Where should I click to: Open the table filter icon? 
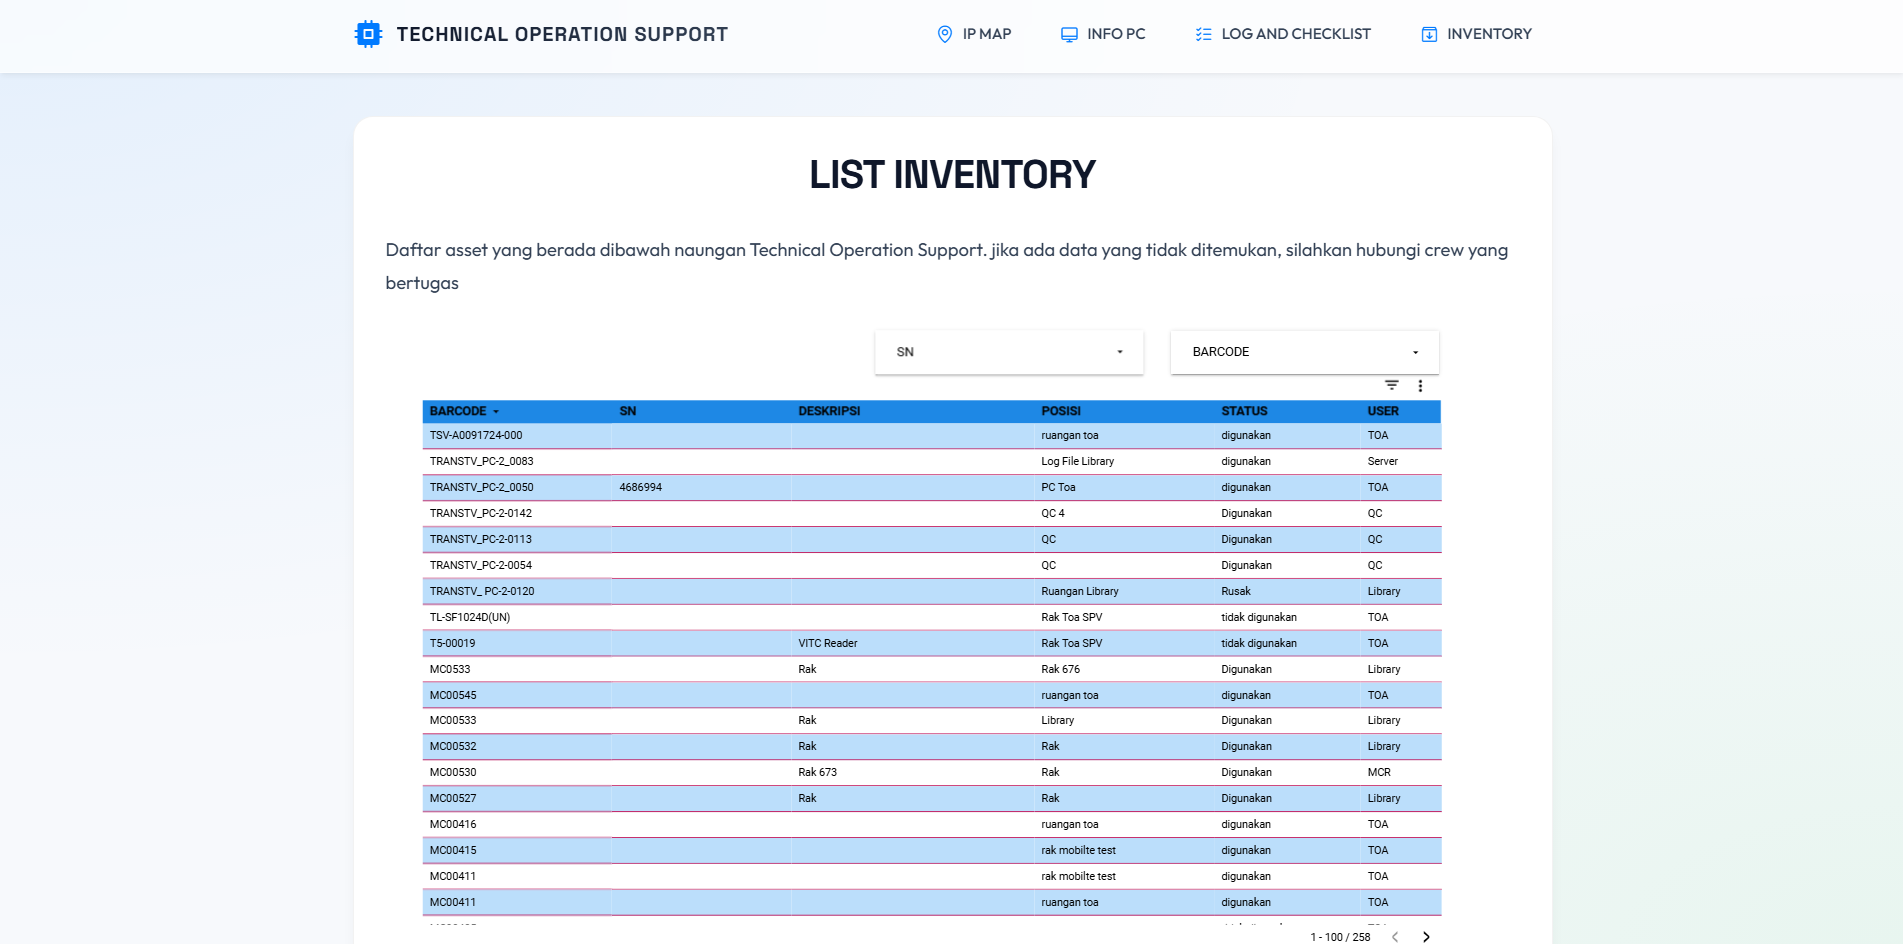click(1391, 385)
